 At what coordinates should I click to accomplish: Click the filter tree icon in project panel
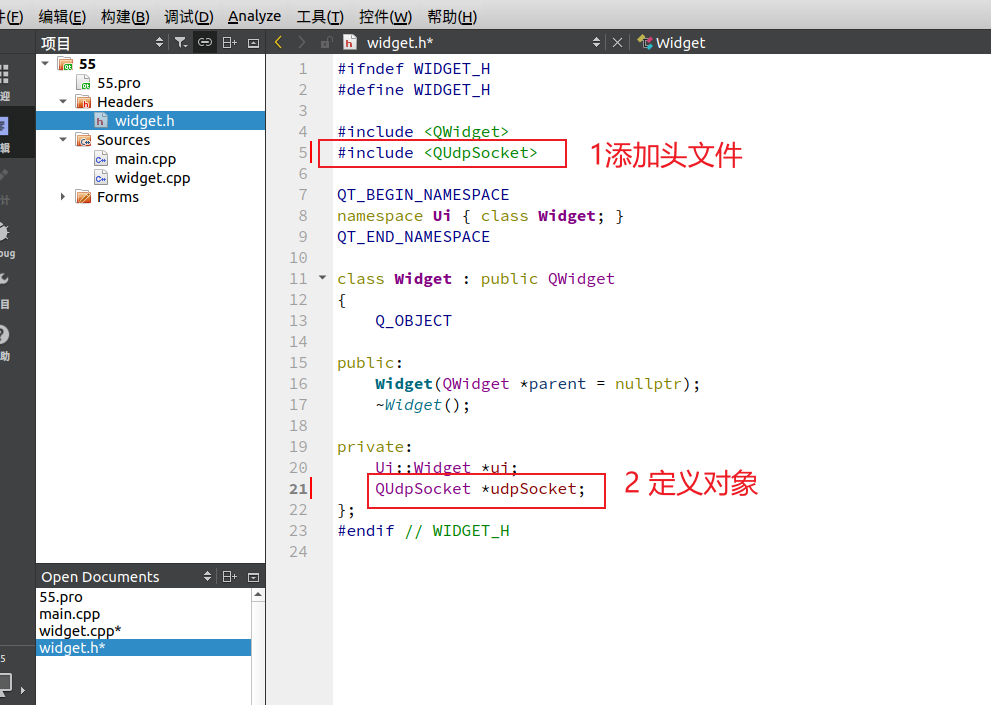[181, 42]
